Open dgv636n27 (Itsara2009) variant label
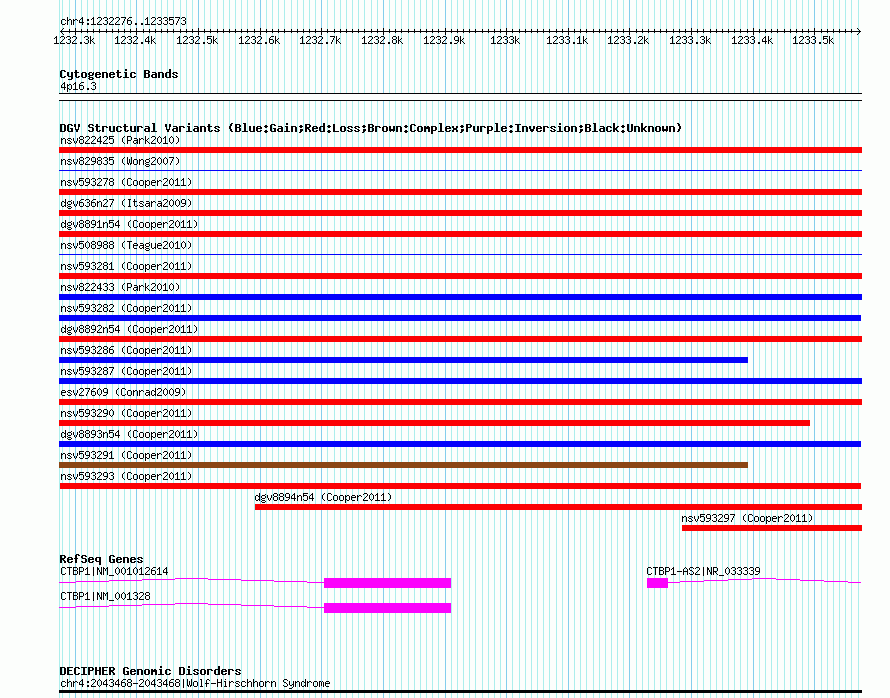 point(126,203)
